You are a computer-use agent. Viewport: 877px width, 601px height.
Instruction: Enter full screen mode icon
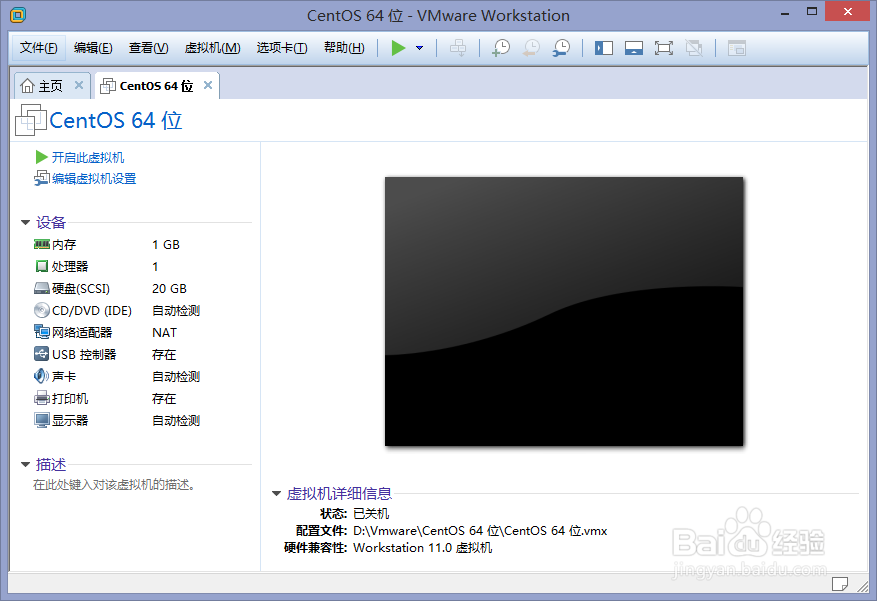664,49
